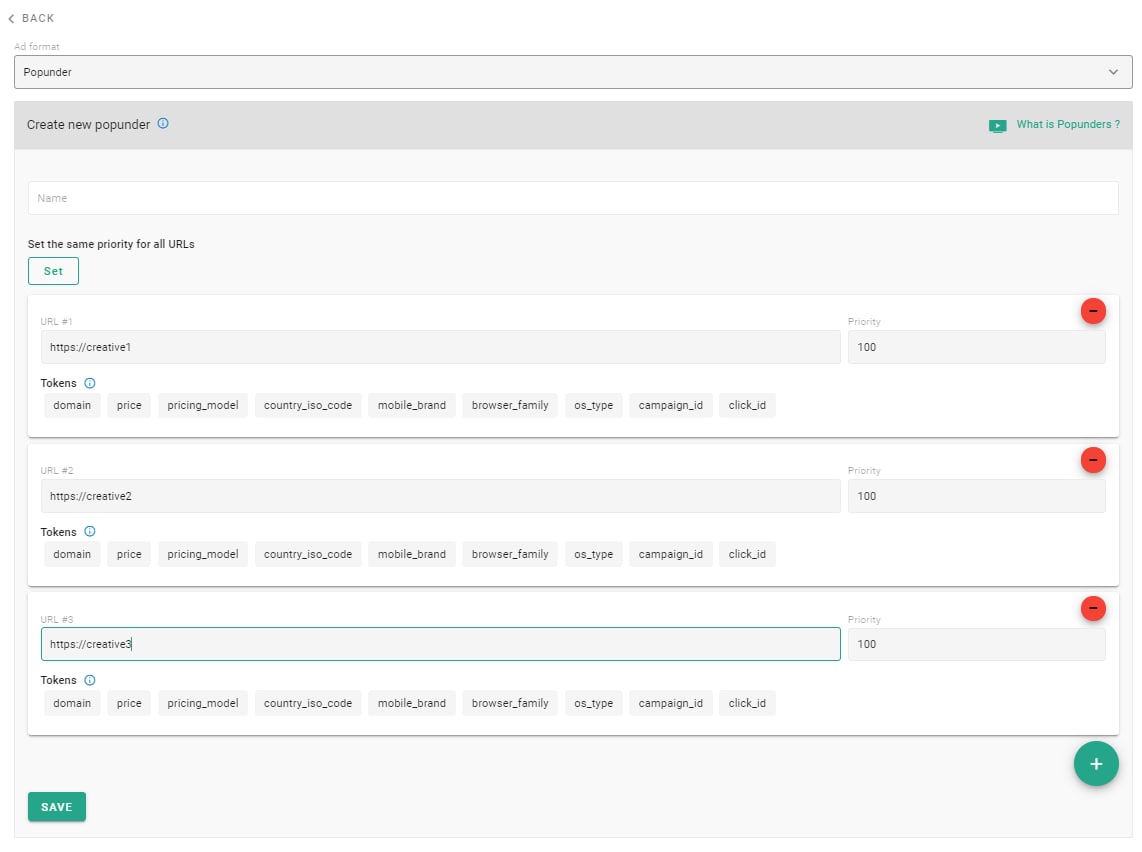Select the campaign_id token under URL #3
Image resolution: width=1142 pixels, height=852 pixels.
coord(670,703)
